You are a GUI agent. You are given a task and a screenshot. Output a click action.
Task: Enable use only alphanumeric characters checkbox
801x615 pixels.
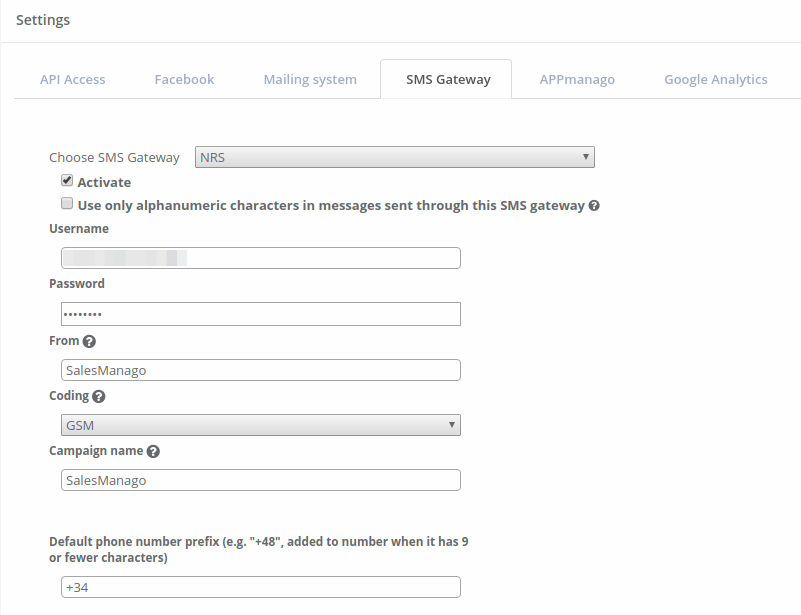(x=67, y=204)
